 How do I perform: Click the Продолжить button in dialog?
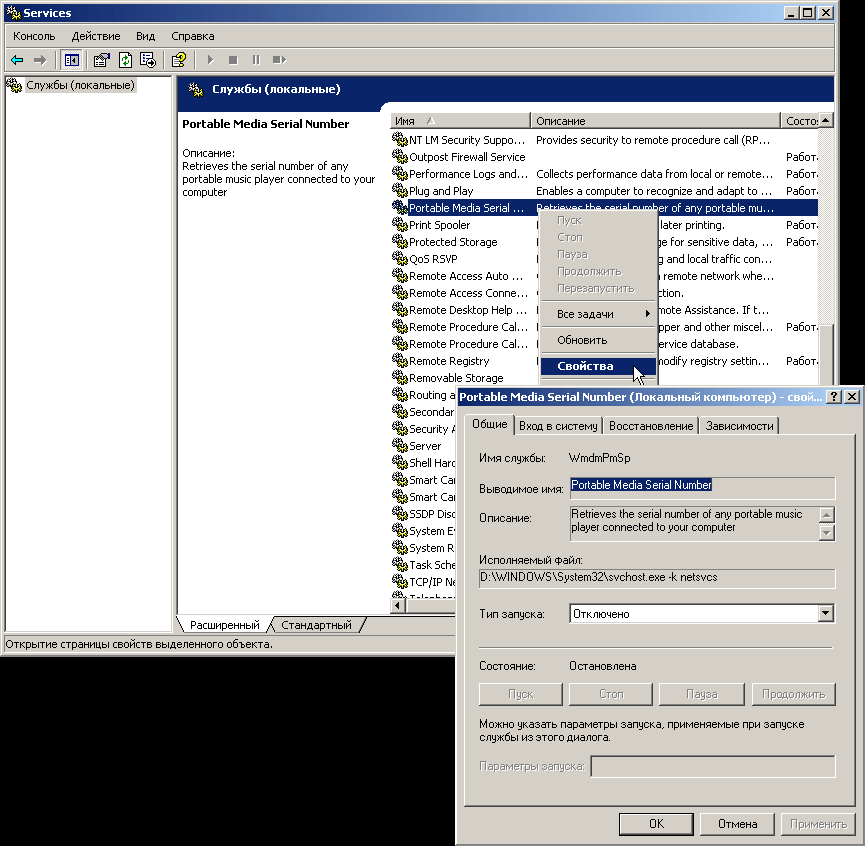pos(793,694)
